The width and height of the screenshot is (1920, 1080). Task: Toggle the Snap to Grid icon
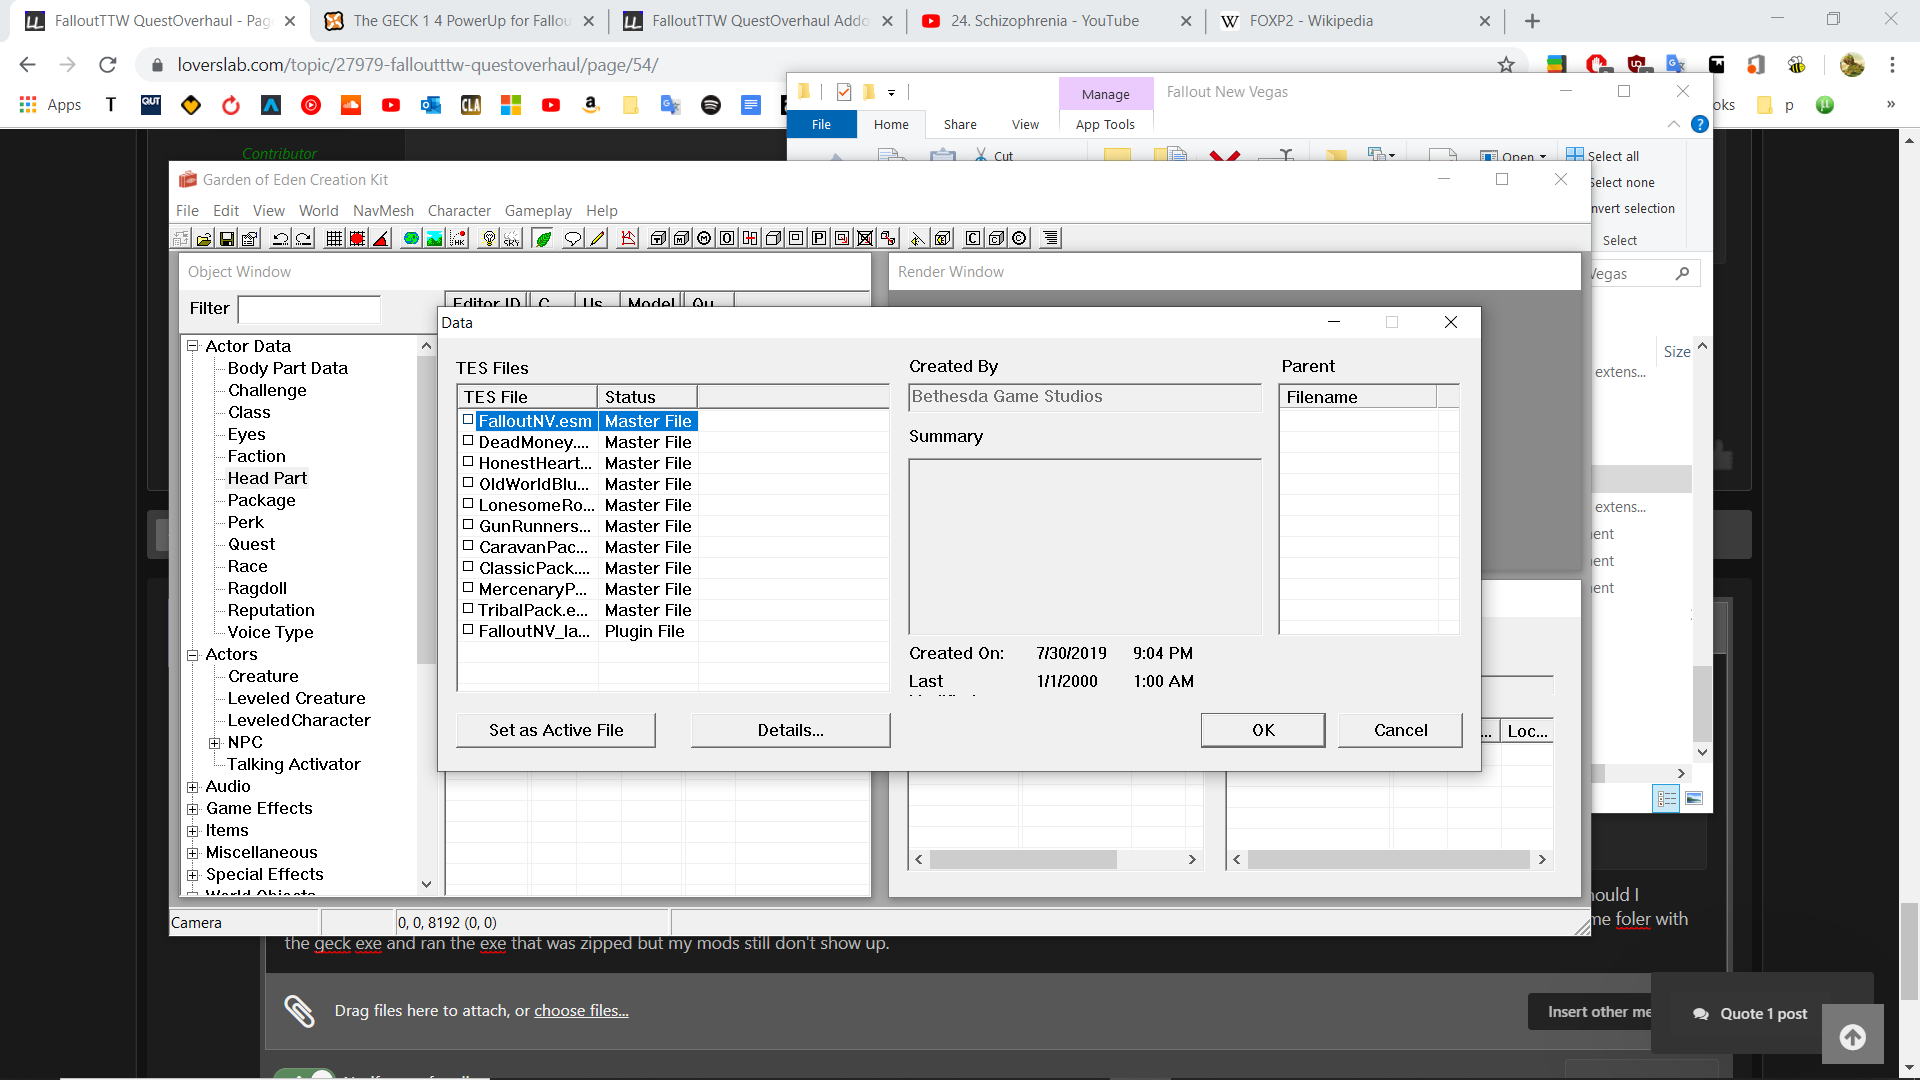tap(334, 238)
